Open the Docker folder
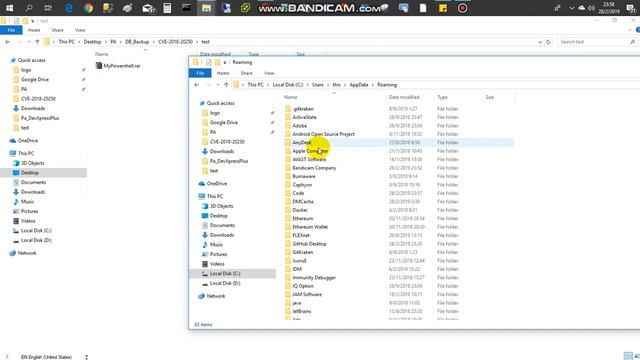Screen dimensions: 640x360 pos(300,210)
